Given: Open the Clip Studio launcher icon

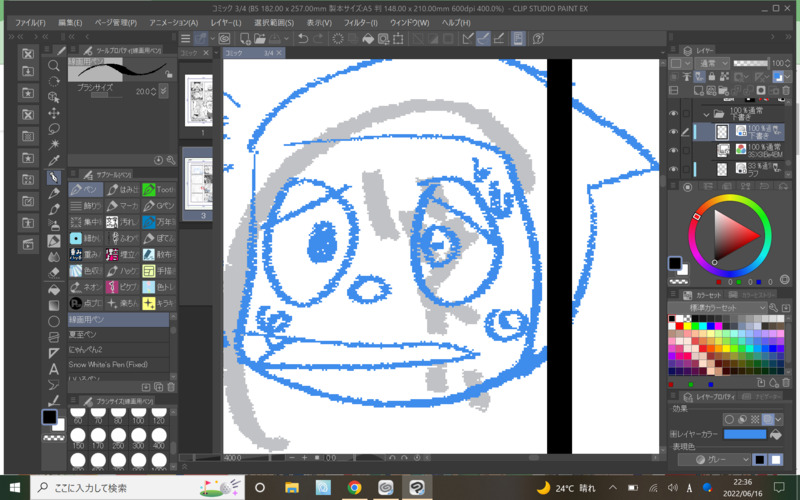Looking at the screenshot, I should click(224, 38).
